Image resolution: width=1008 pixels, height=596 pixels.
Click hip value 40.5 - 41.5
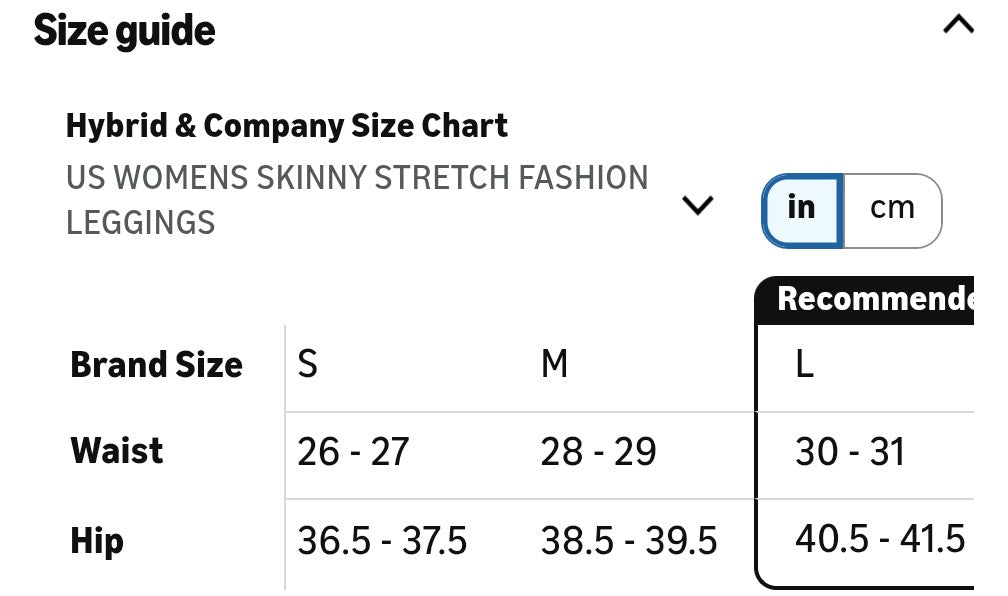click(880, 540)
